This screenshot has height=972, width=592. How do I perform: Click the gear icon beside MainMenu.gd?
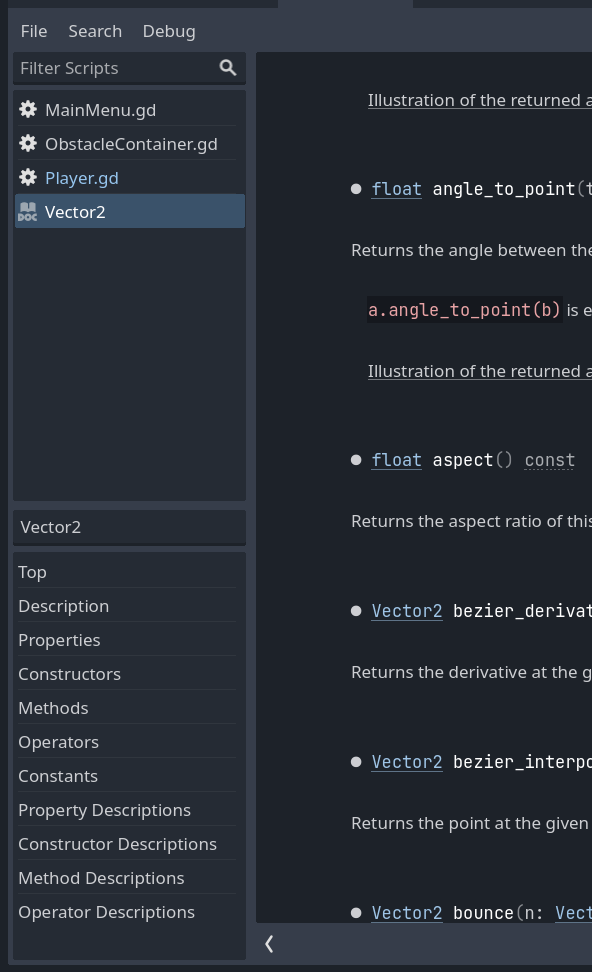pyautogui.click(x=28, y=109)
